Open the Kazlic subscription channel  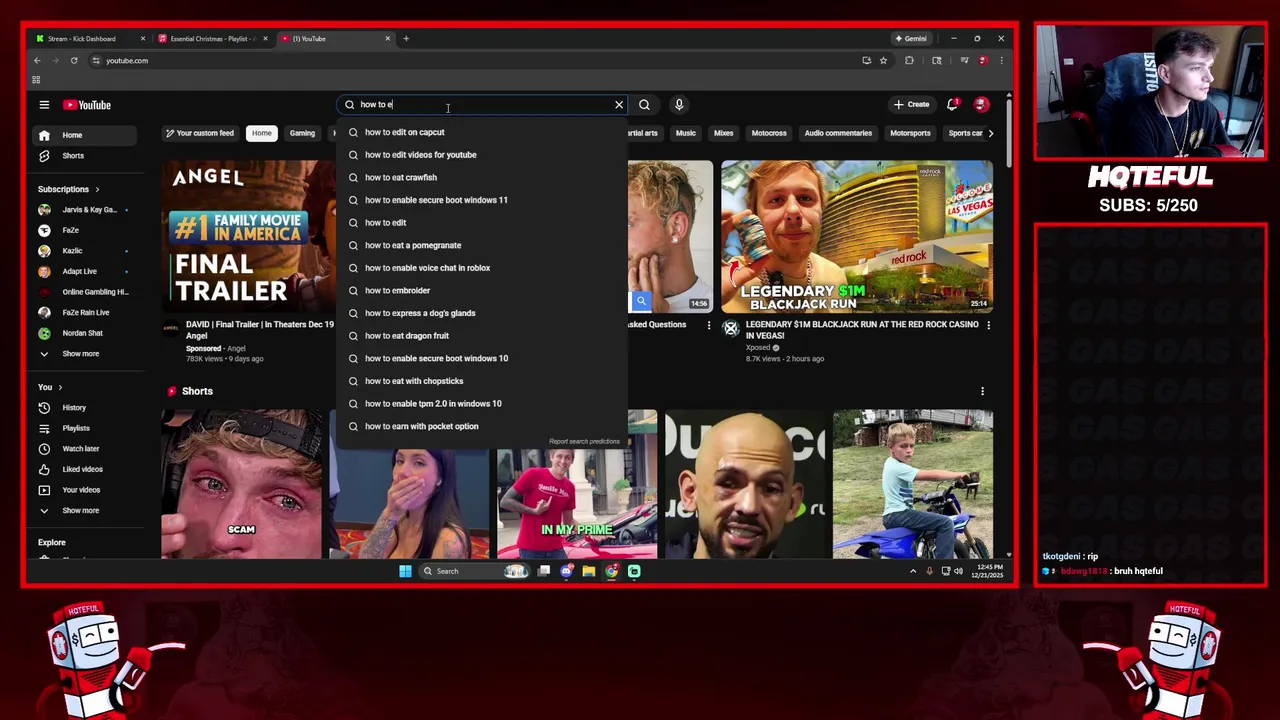[85, 251]
